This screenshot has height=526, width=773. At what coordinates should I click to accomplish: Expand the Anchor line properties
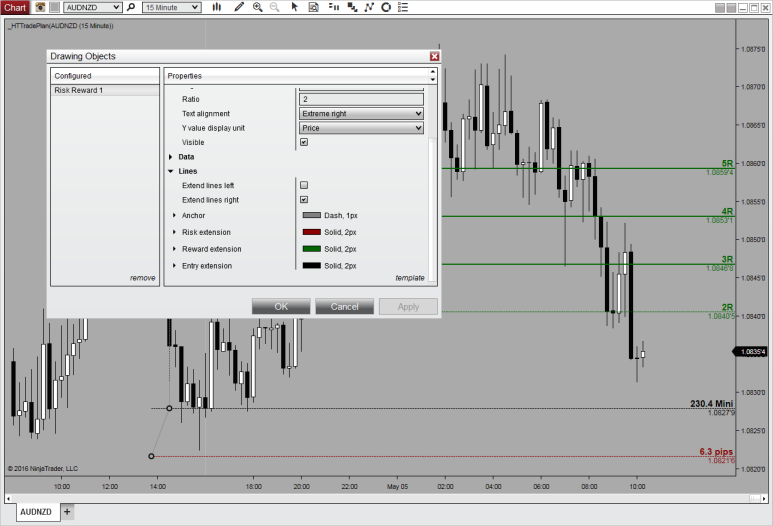tap(175, 215)
